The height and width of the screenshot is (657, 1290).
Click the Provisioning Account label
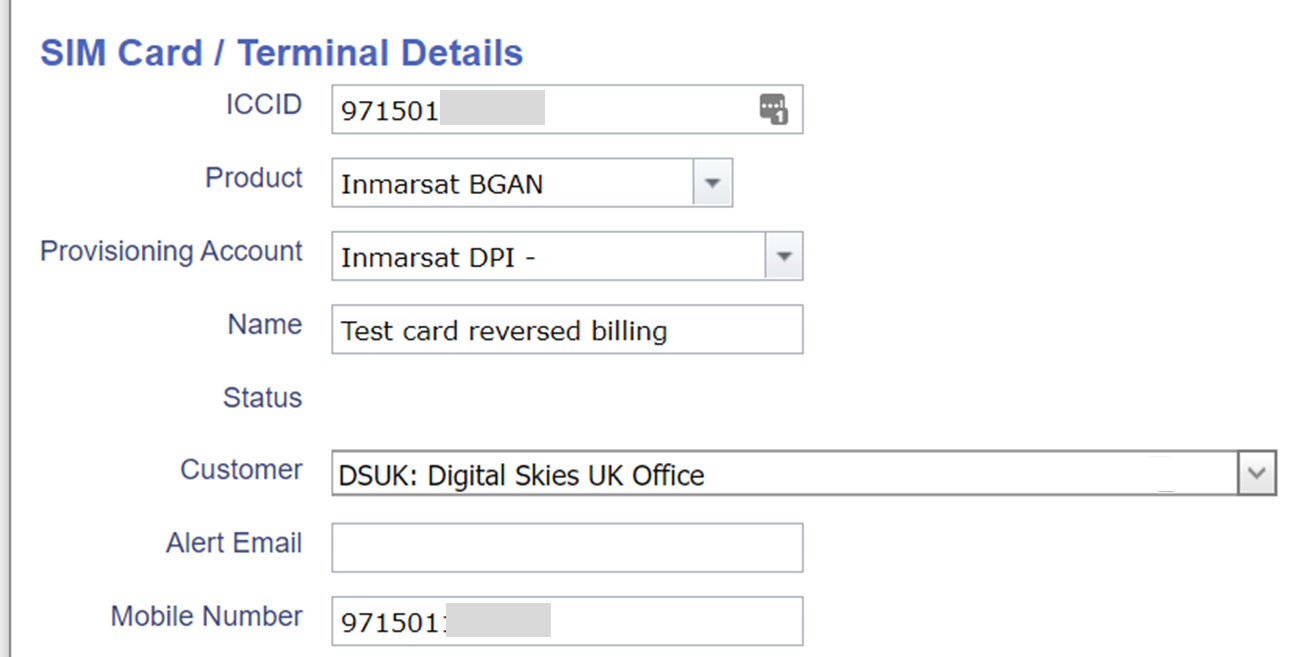(171, 251)
